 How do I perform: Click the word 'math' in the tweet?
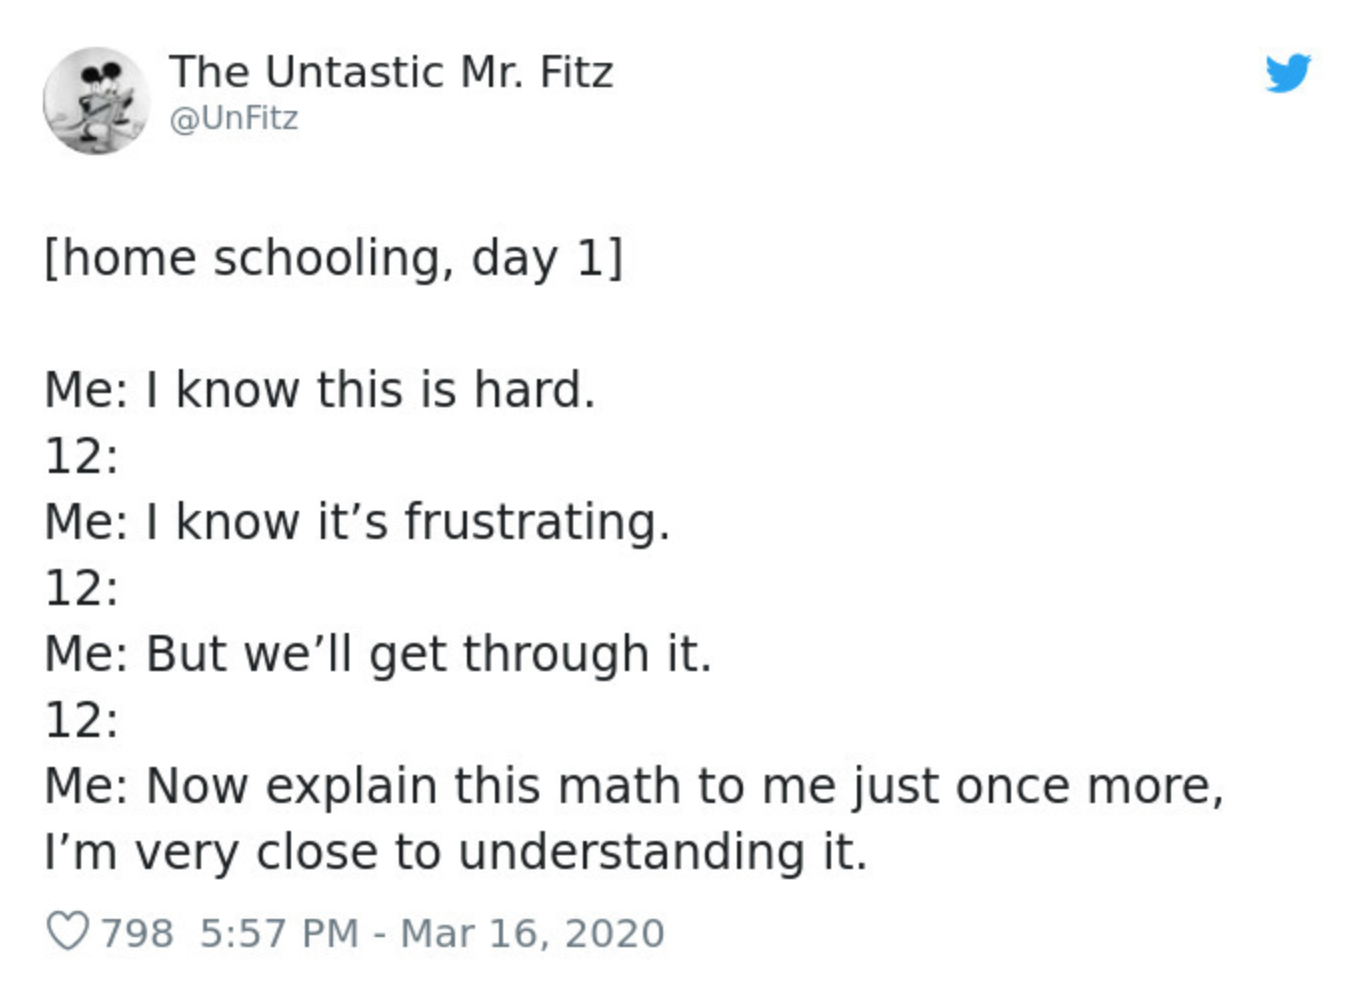pos(620,786)
